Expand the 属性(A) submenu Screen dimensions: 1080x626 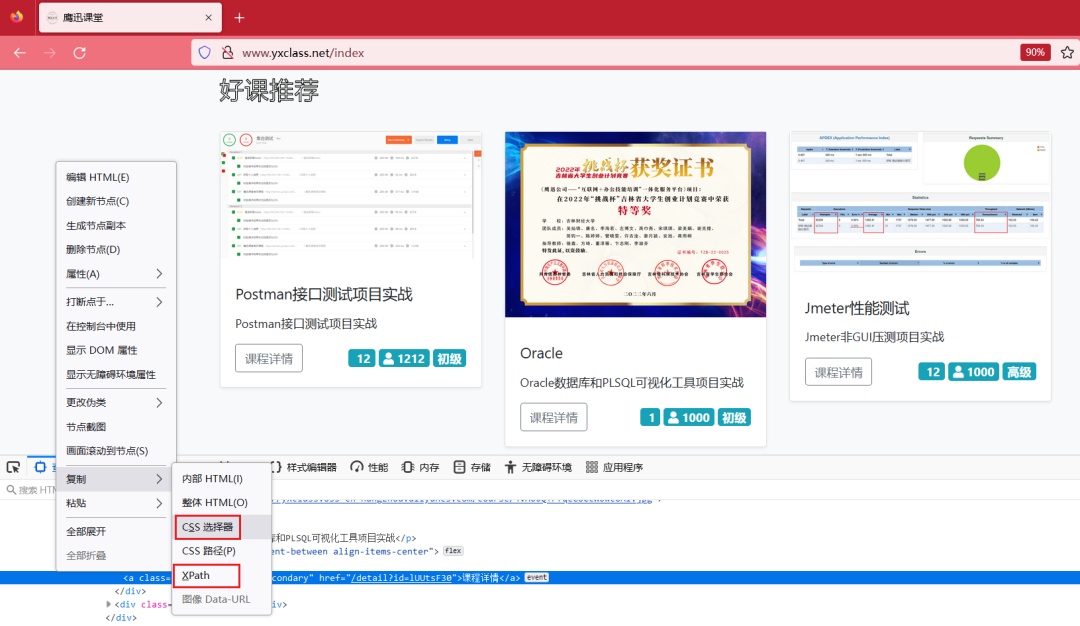[116, 274]
